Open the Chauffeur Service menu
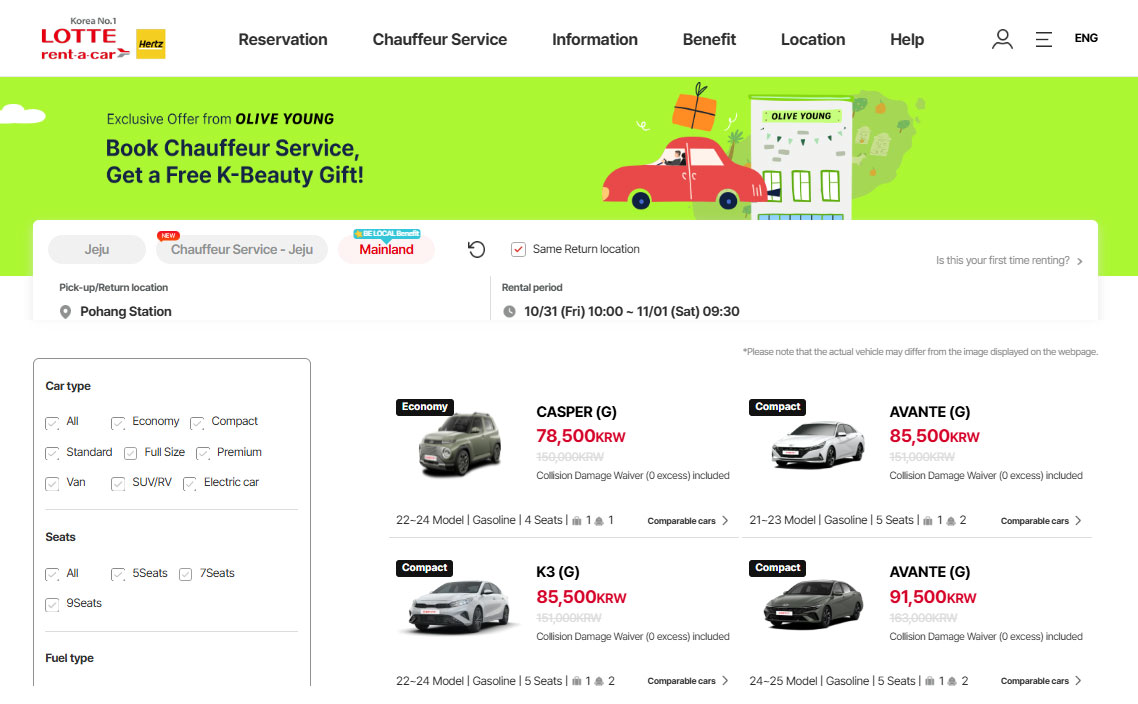Screen dimensions: 1138x704 (440, 39)
